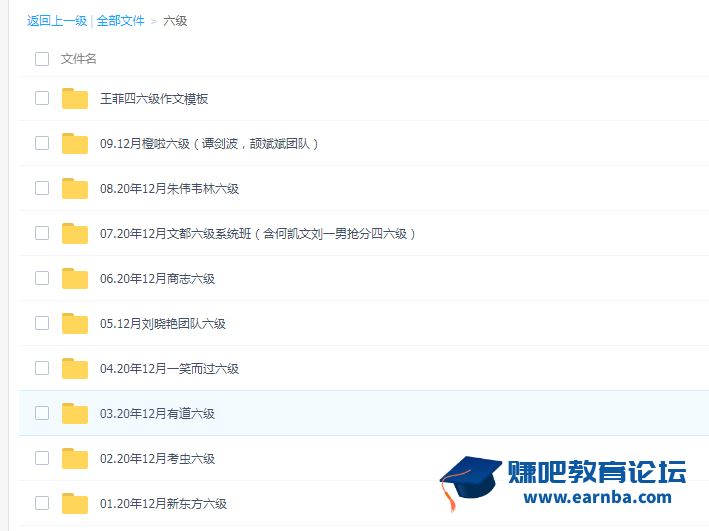Viewport: 709px width, 531px height.
Task: Open folder name 02.20年12月考虫六级
Action: click(157, 459)
